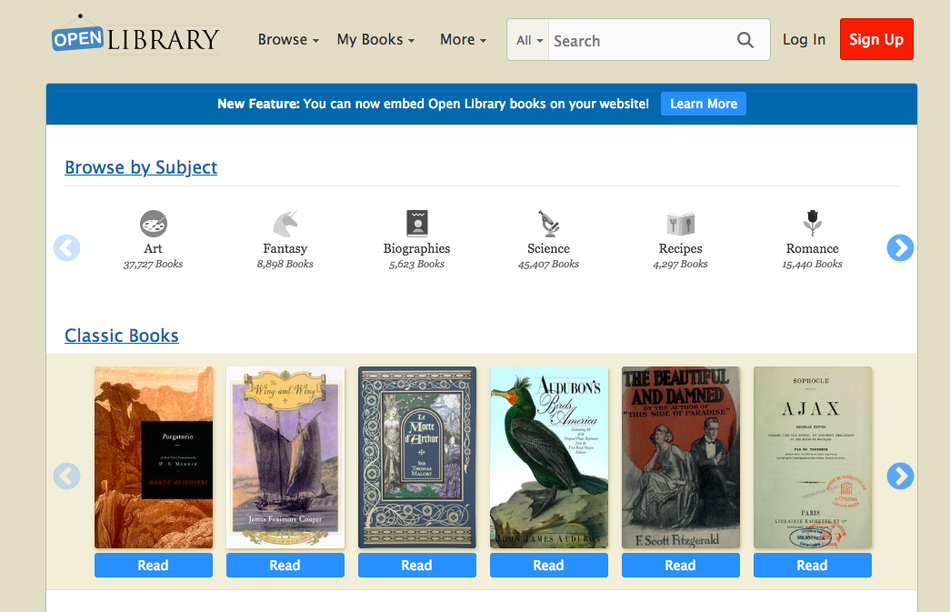Open the My Books dropdown
950x612 pixels.
(x=376, y=39)
